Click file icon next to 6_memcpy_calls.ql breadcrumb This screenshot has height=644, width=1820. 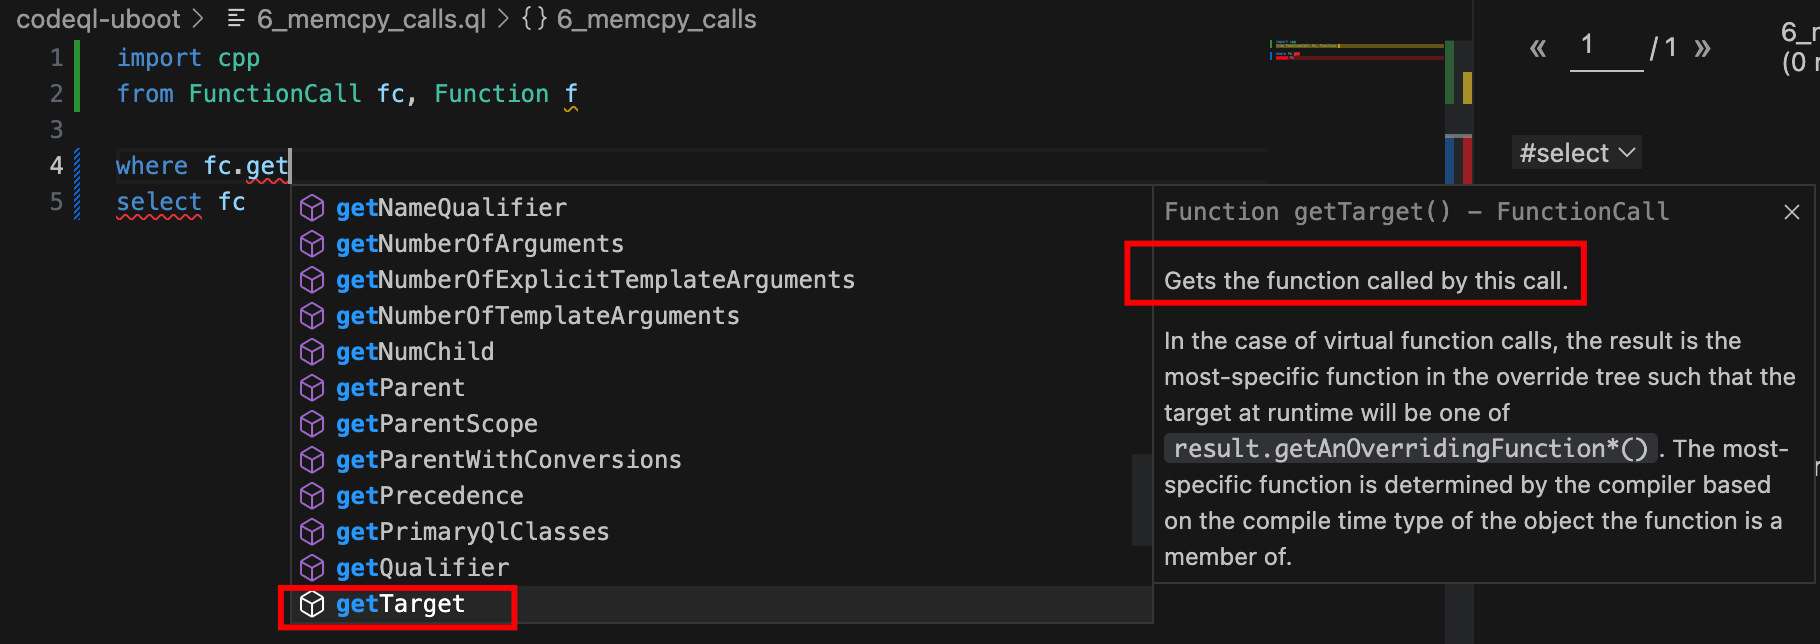[x=236, y=19]
